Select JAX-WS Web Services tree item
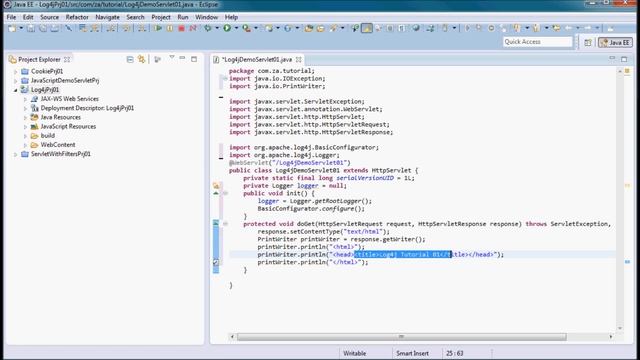The image size is (640, 360). pyautogui.click(x=69, y=99)
